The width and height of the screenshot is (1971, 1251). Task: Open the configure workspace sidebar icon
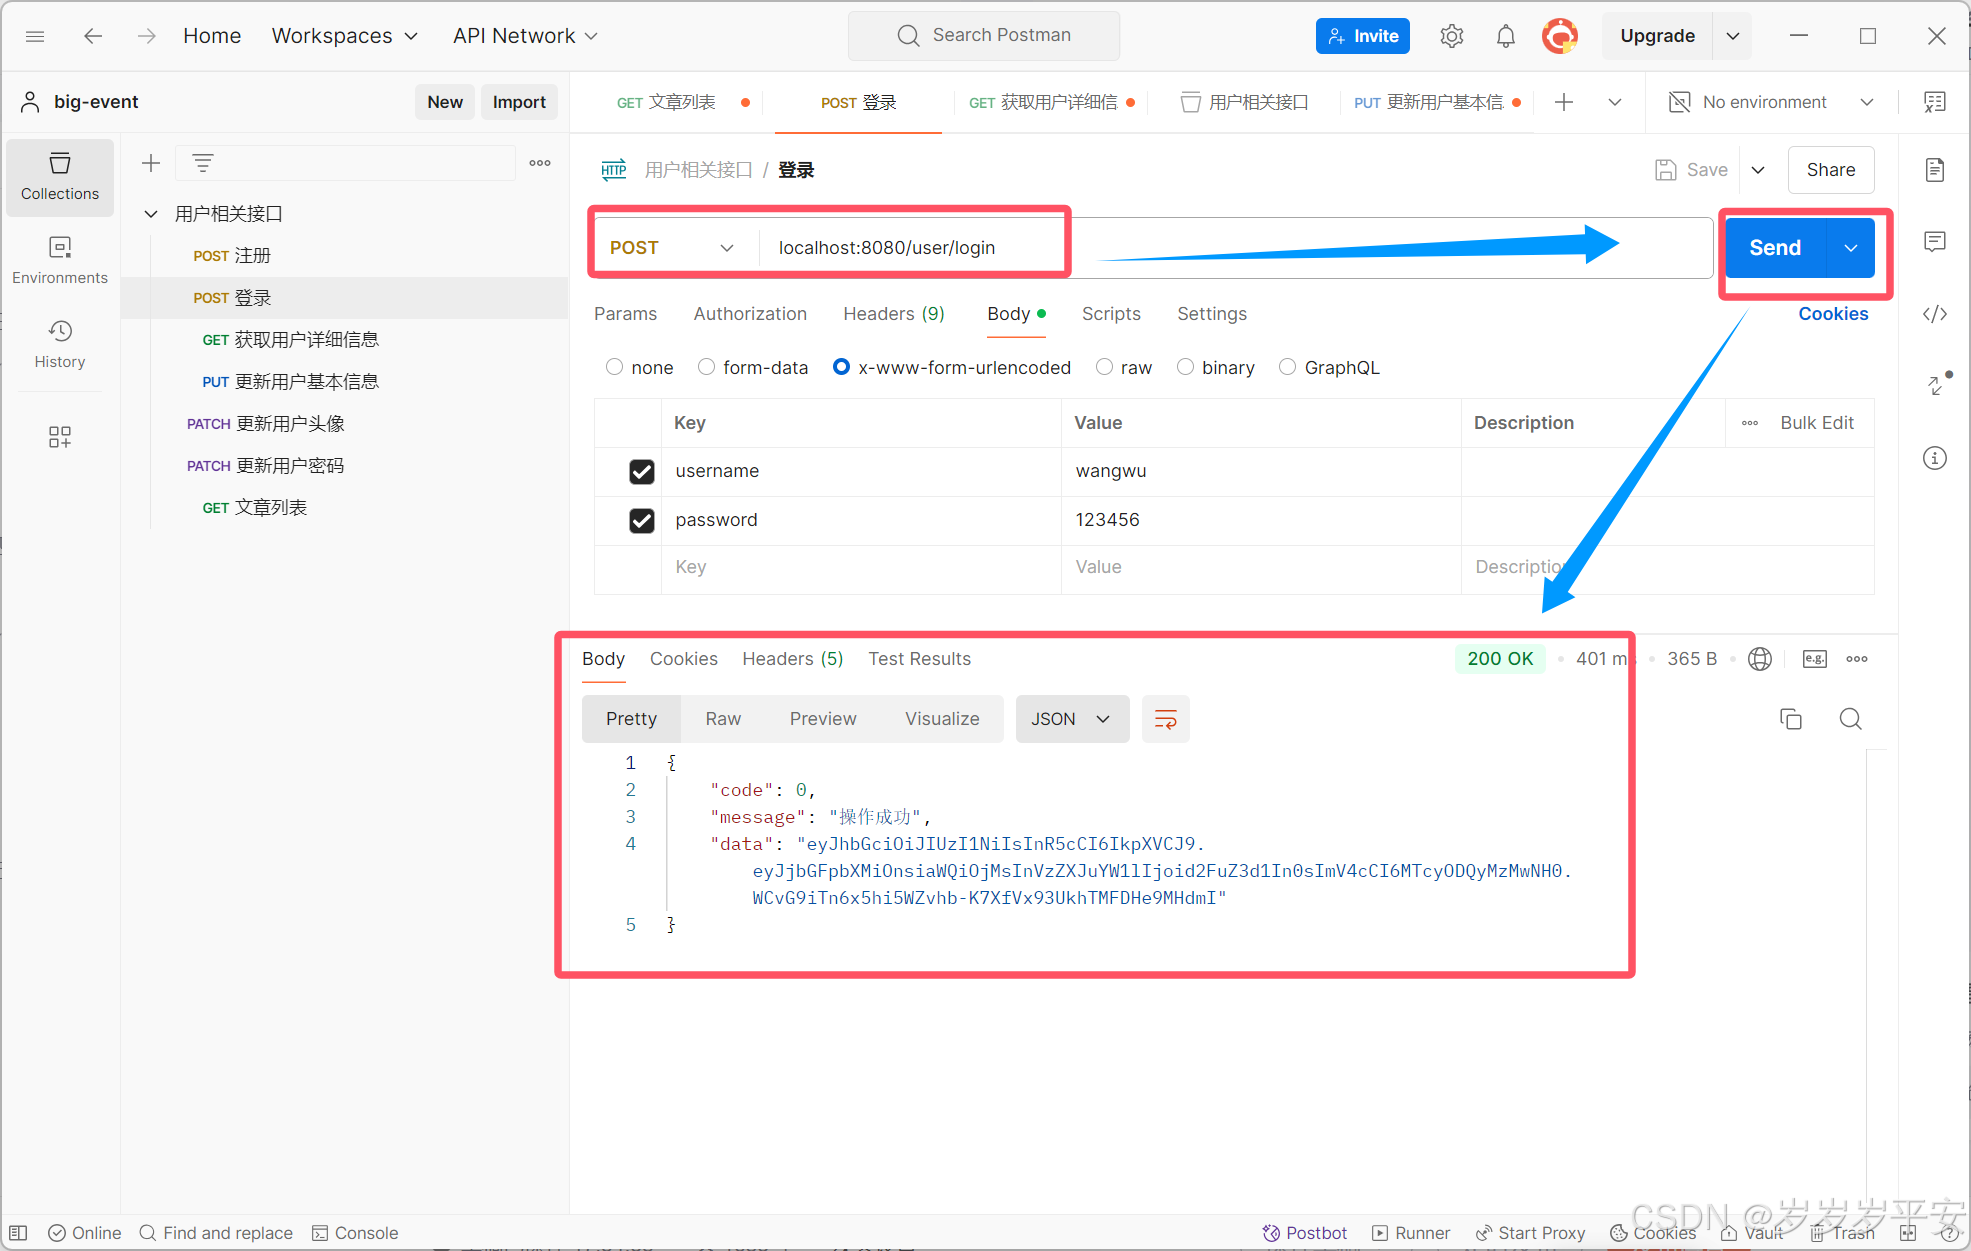point(60,436)
